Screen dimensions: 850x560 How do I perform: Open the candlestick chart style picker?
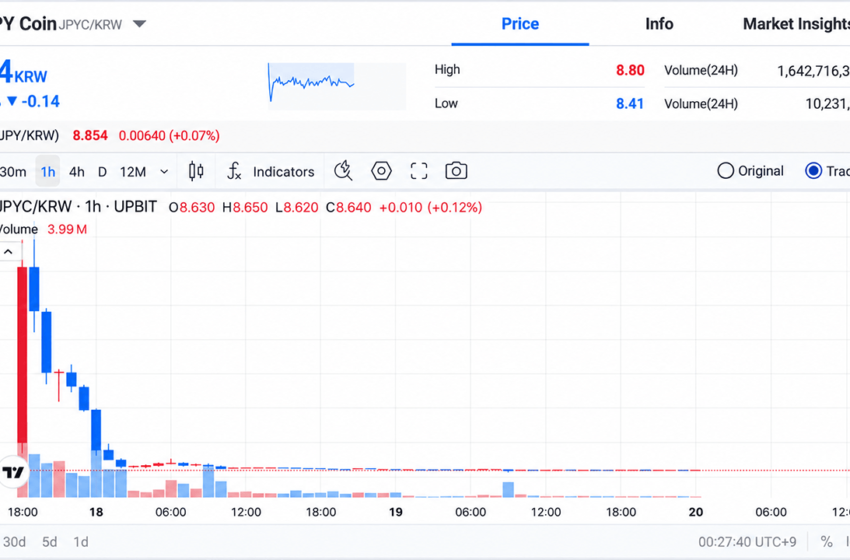tap(196, 171)
